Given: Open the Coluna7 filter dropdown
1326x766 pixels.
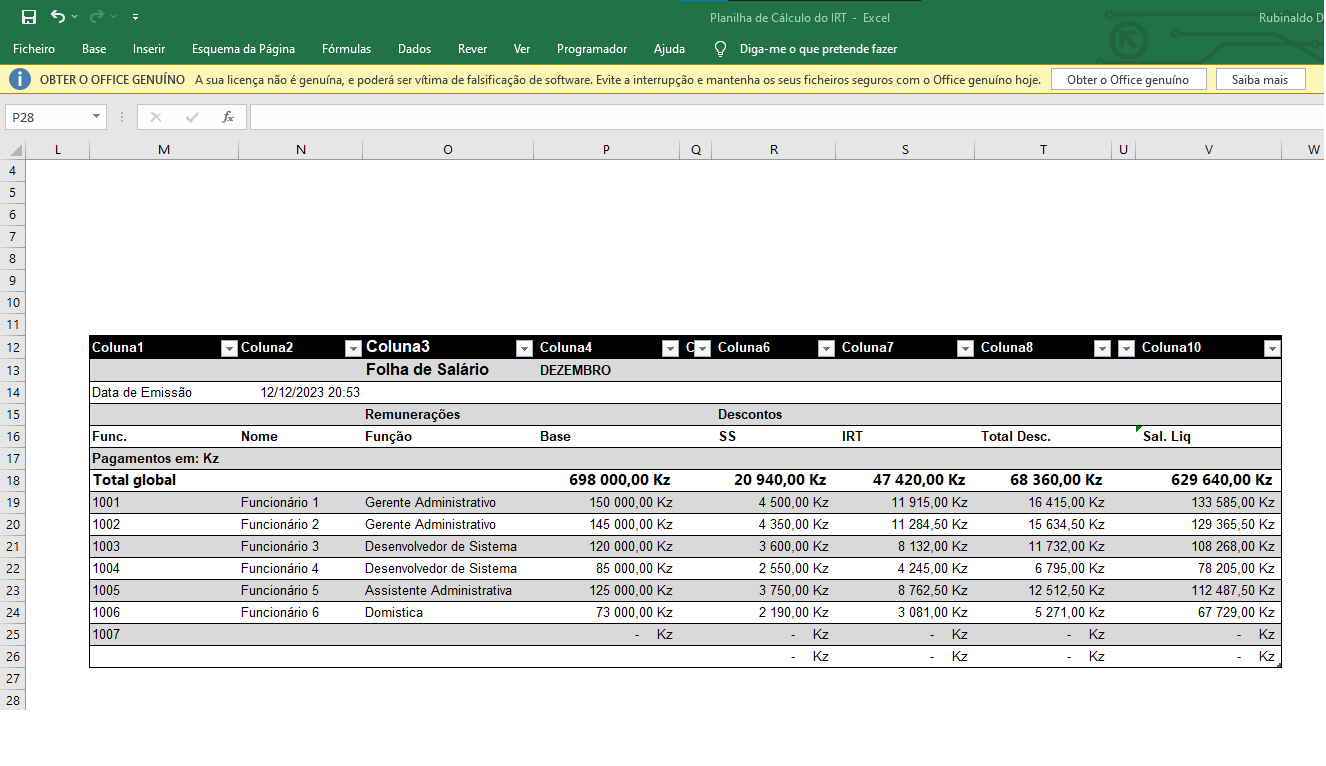Looking at the screenshot, I should tap(965, 348).
